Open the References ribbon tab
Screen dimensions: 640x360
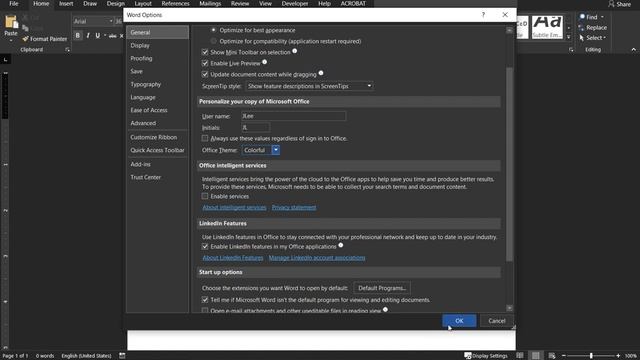[x=176, y=4]
